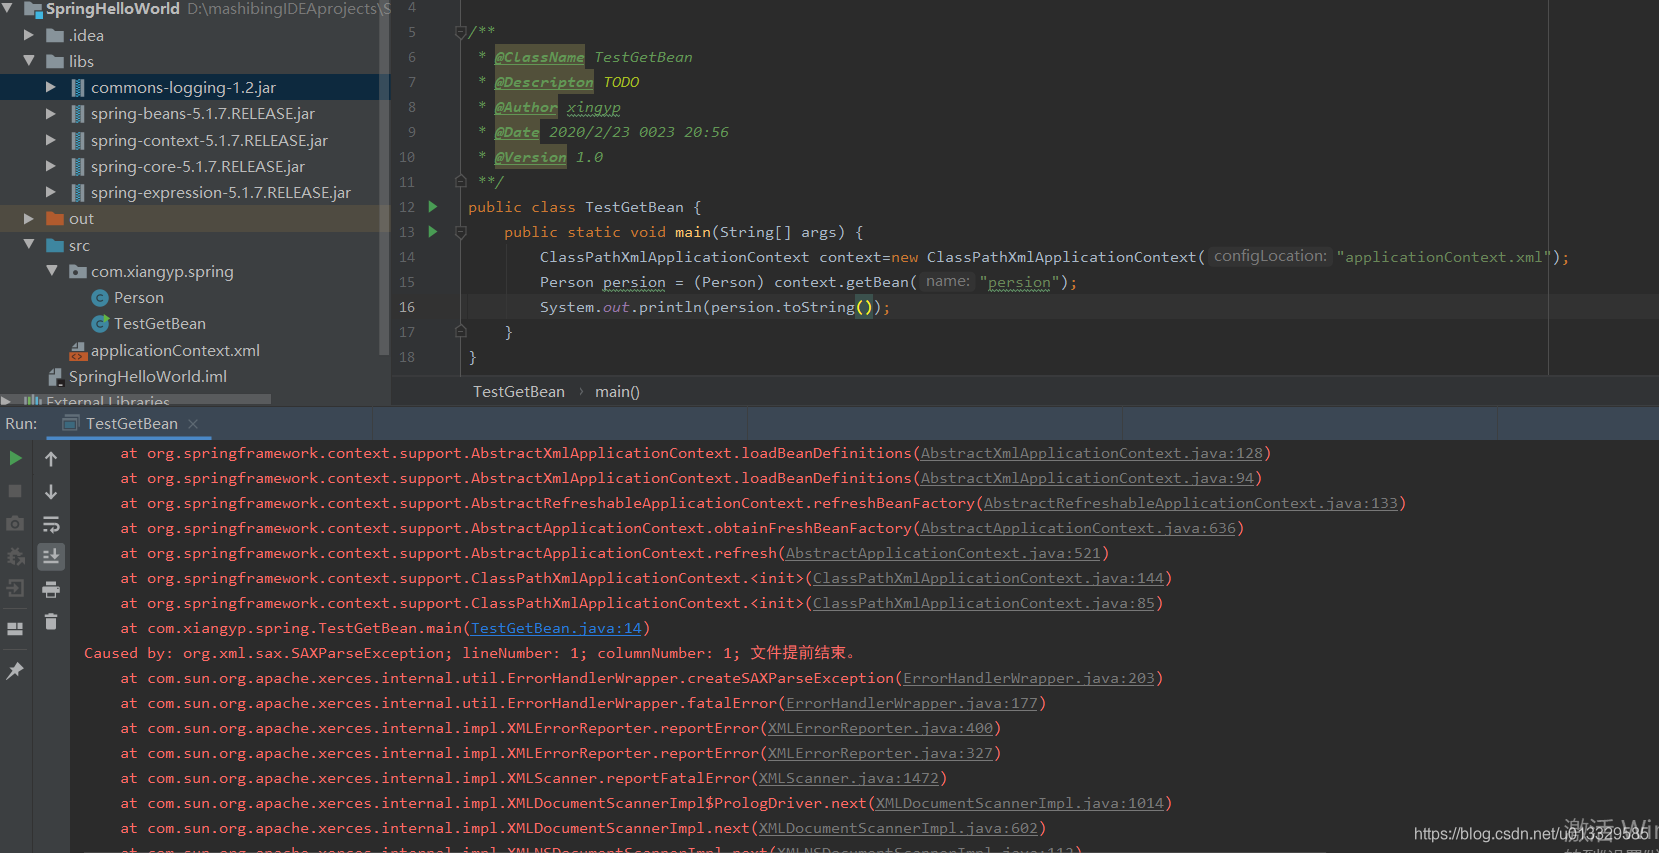Viewport: 1659px width, 853px height.
Task: Open link ErrorHandlerWrapper.java:203
Action: [x=1029, y=678]
